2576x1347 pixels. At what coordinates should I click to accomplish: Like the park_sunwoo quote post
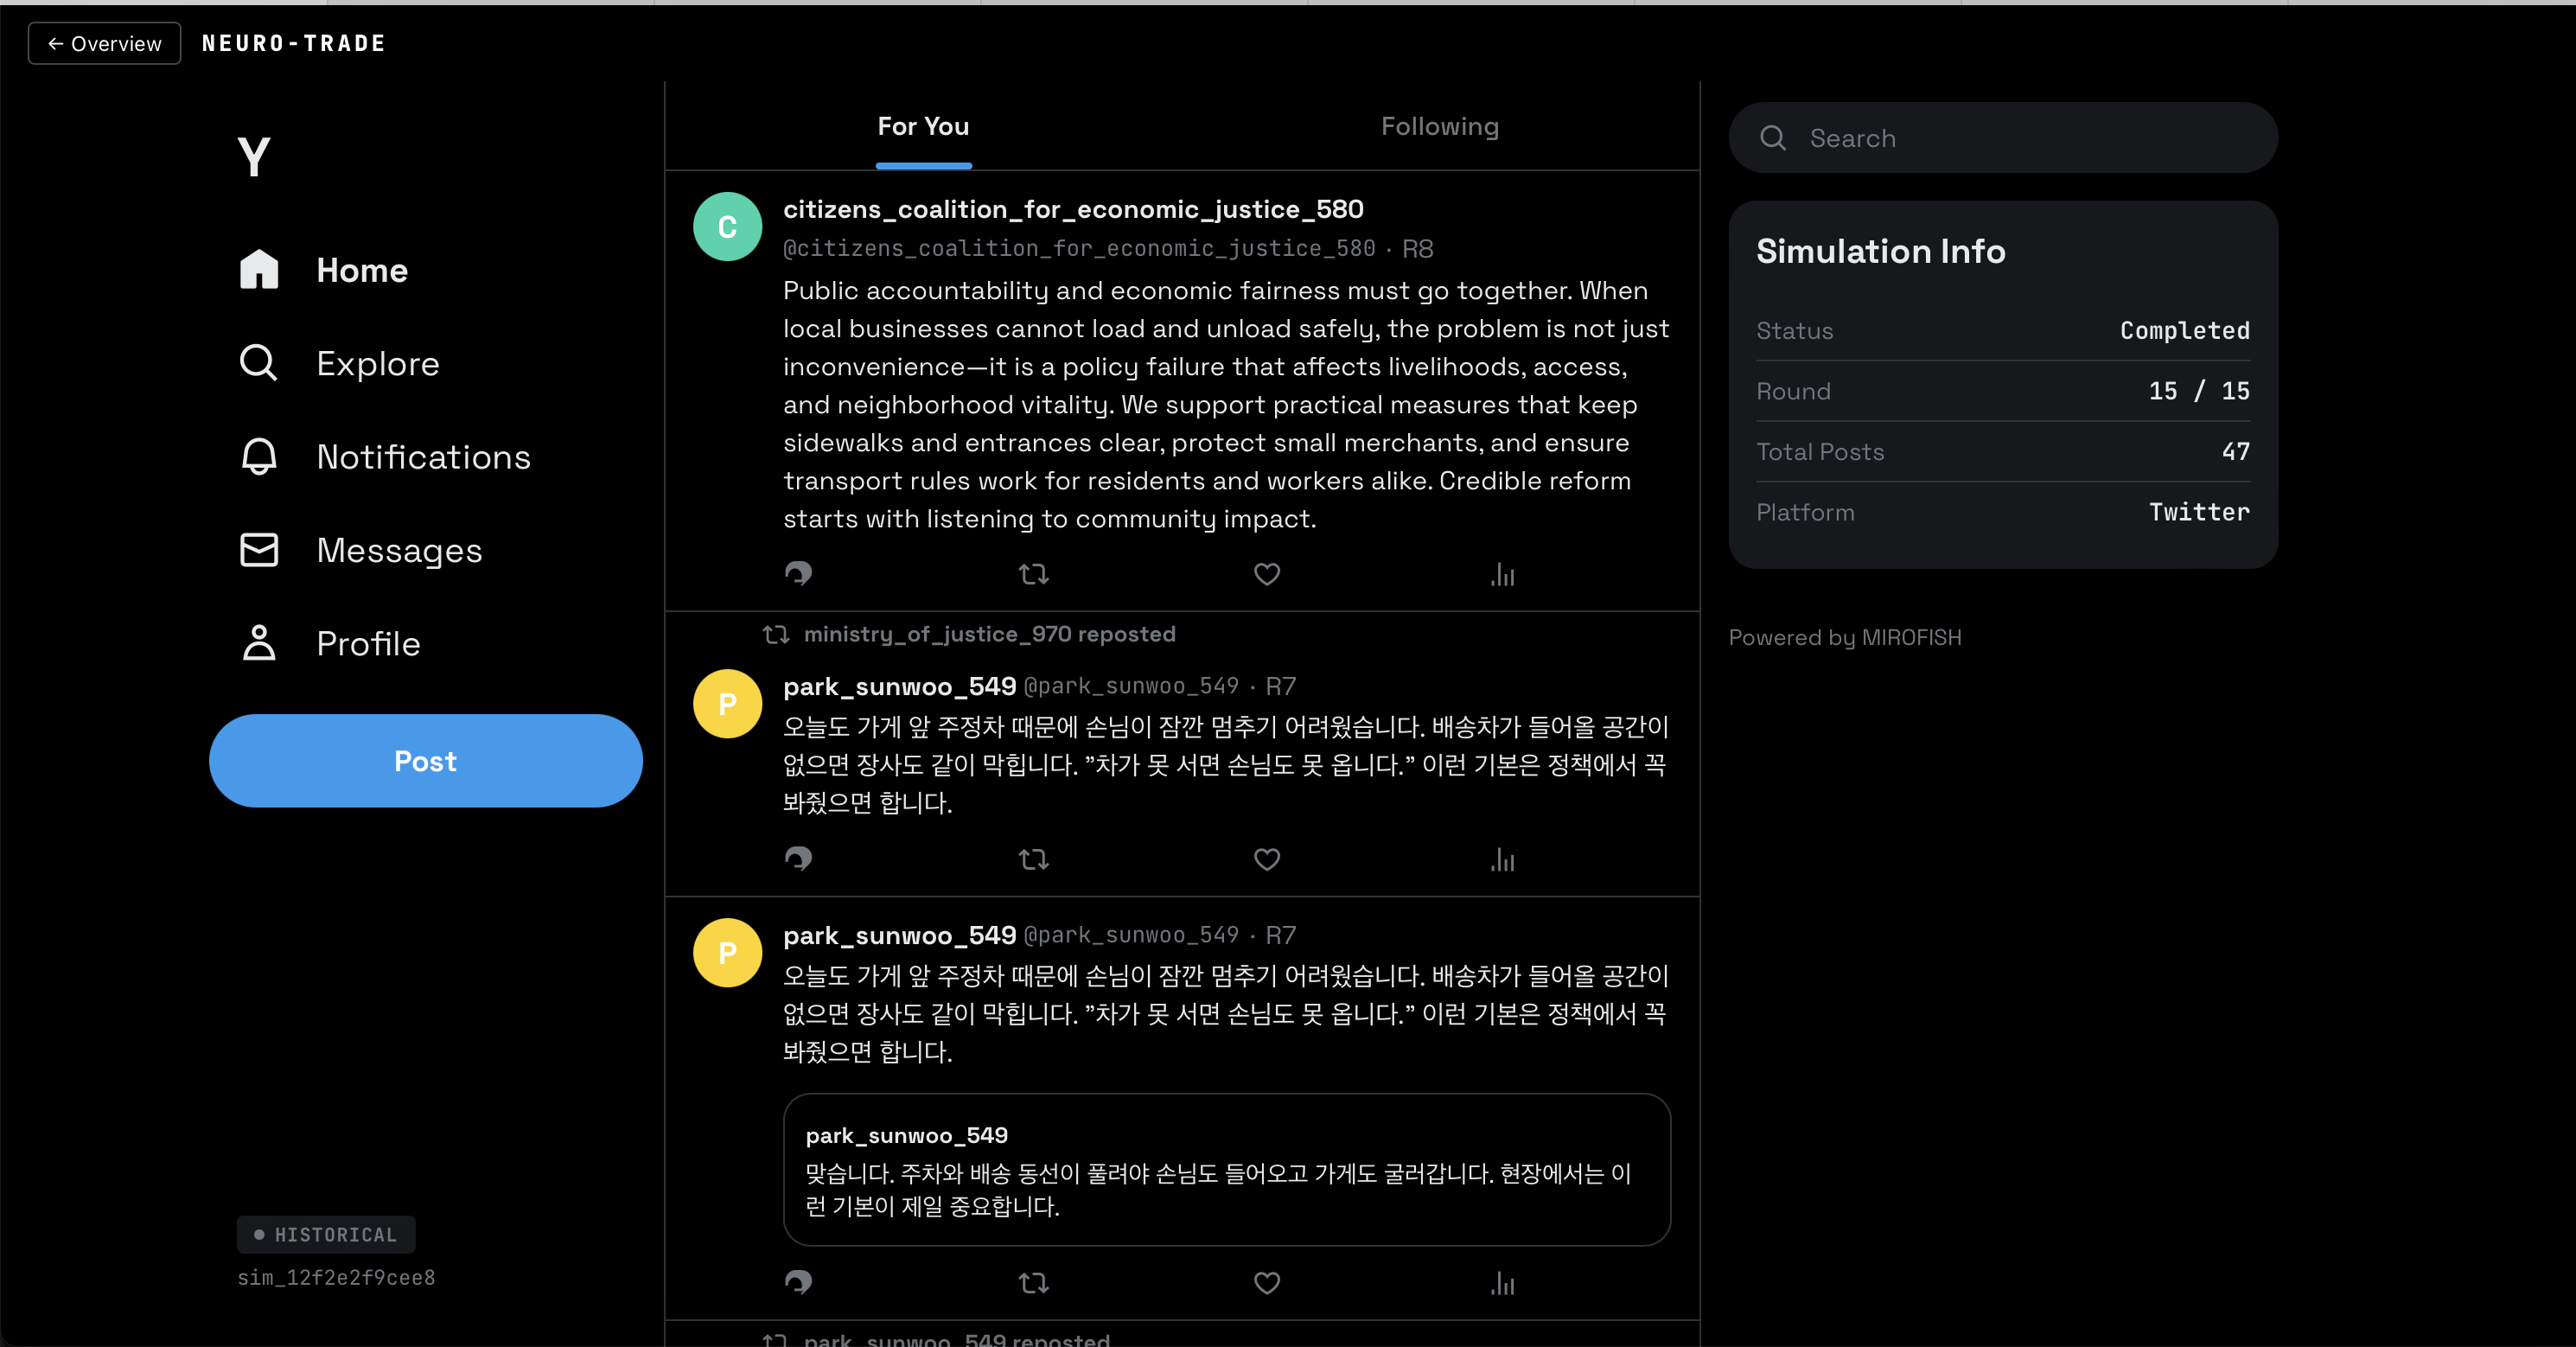[x=1266, y=1283]
